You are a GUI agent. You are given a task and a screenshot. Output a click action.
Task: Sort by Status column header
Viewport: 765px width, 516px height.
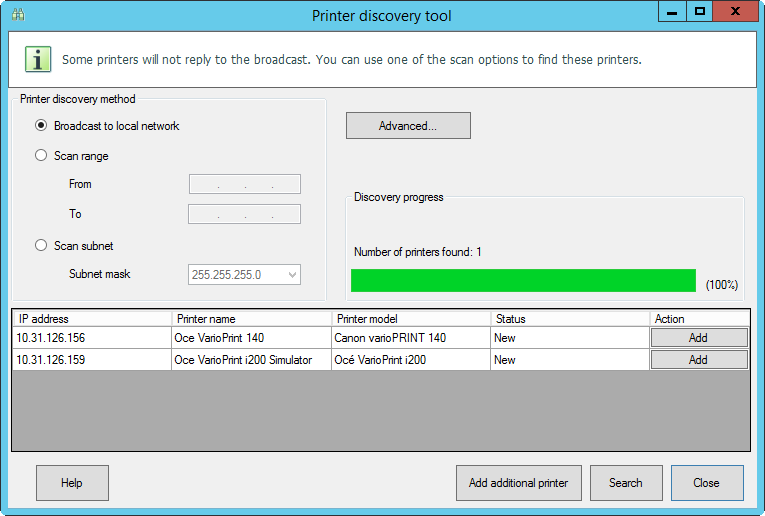click(x=570, y=319)
